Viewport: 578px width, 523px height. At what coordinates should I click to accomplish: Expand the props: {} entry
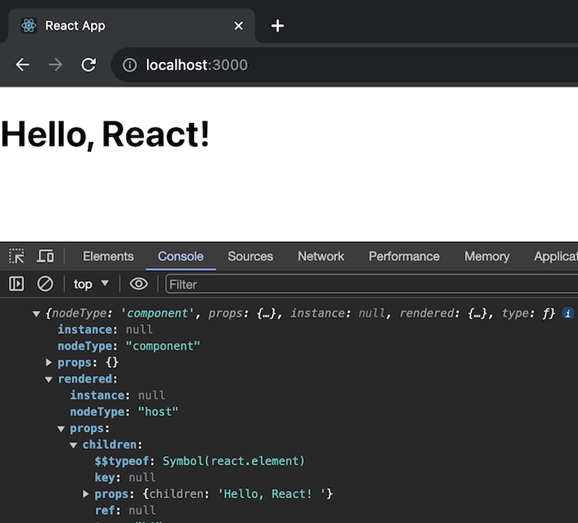click(x=48, y=362)
